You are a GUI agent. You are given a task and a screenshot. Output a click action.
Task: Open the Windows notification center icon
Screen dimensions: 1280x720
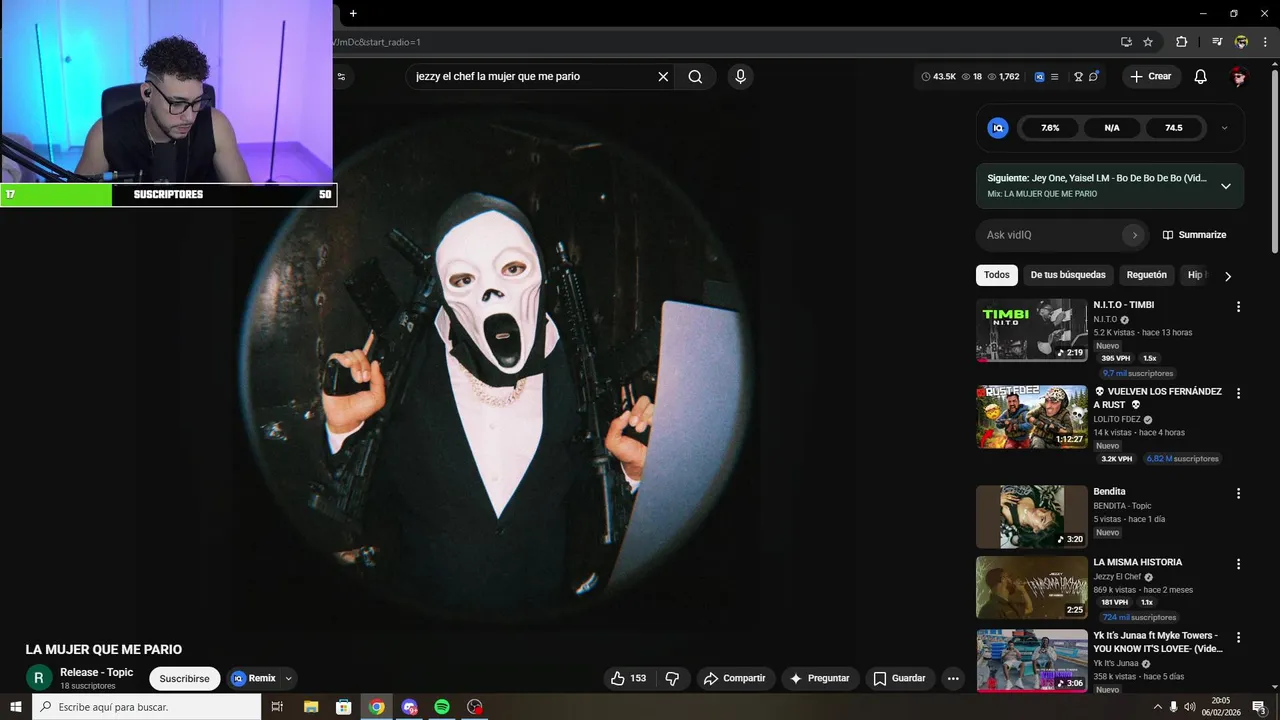1259,707
